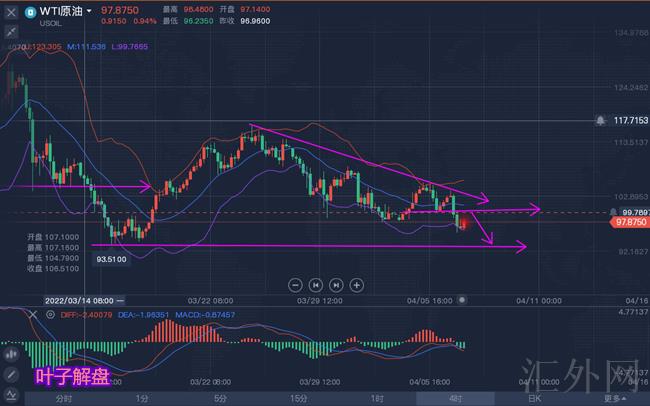
Task: Click the DIFF:-2.40079 MACD value
Action: click(x=86, y=315)
